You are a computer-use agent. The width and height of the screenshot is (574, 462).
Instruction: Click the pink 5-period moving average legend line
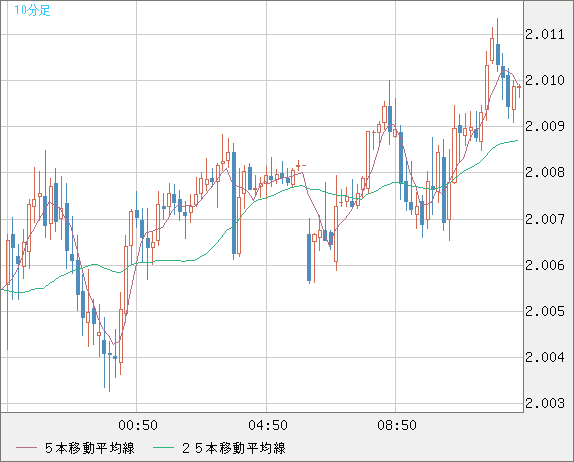27,448
